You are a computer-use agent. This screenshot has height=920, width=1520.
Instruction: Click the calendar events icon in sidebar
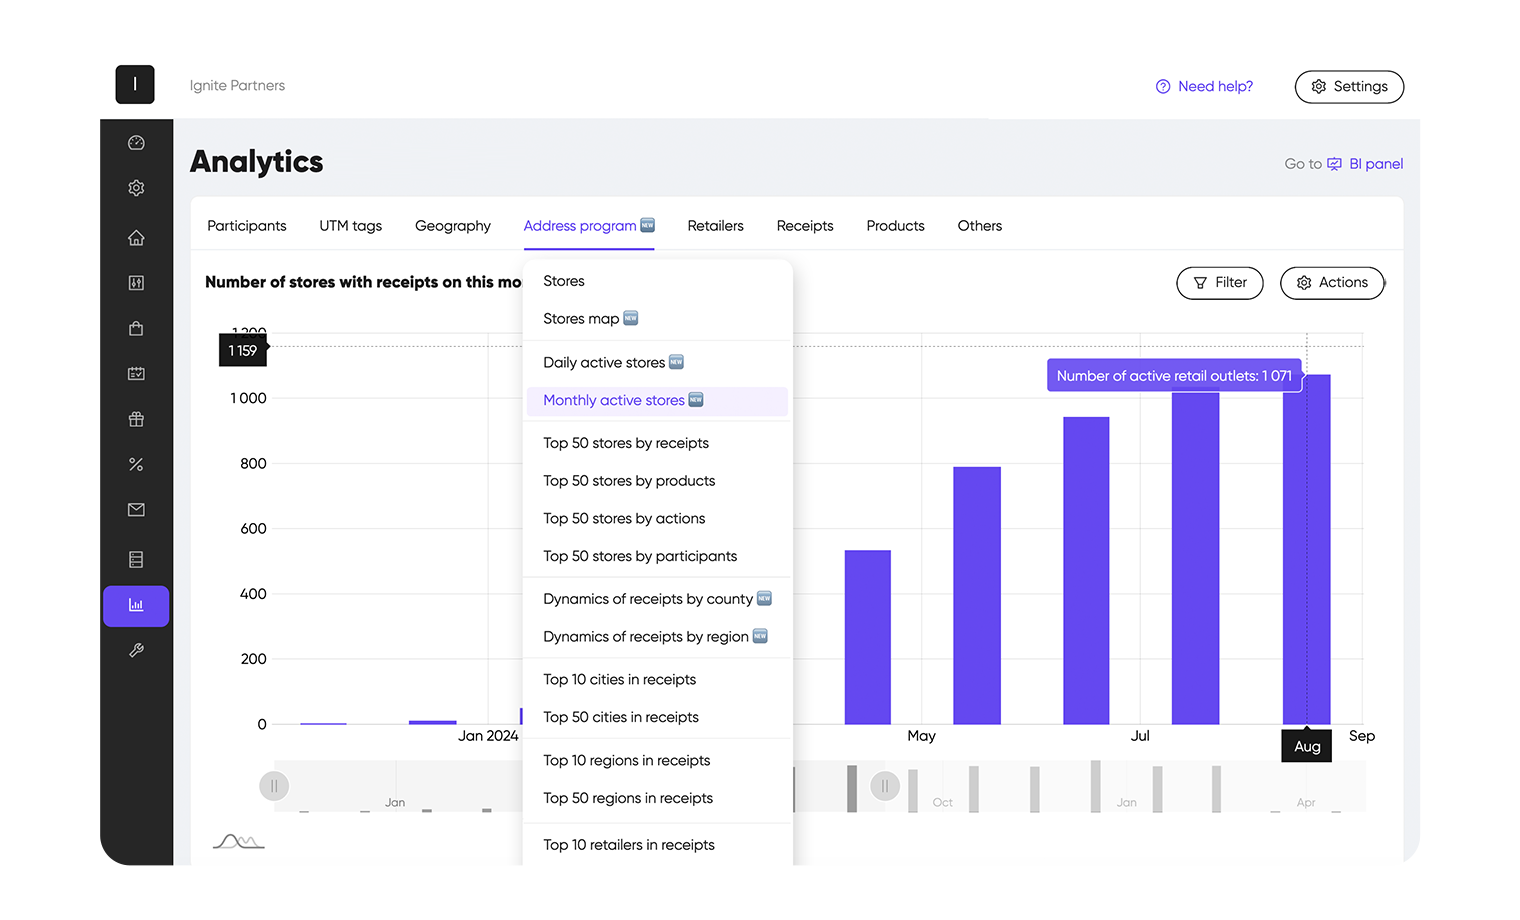[135, 373]
